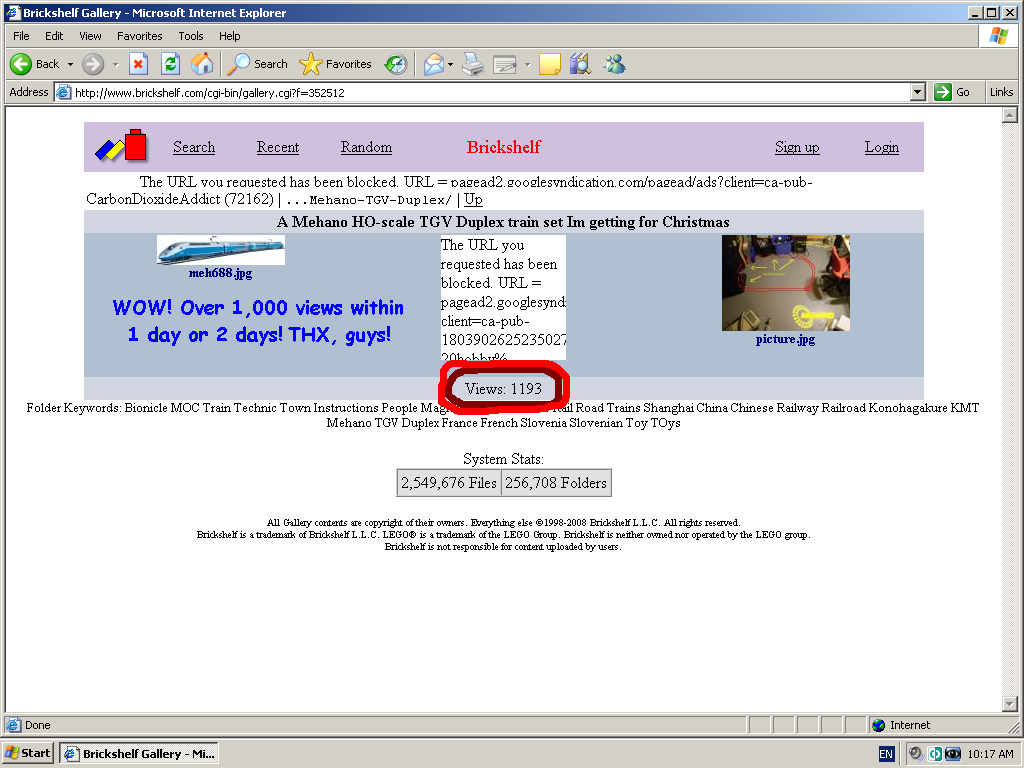Open the History clock icon
The image size is (1024, 768).
click(x=396, y=64)
